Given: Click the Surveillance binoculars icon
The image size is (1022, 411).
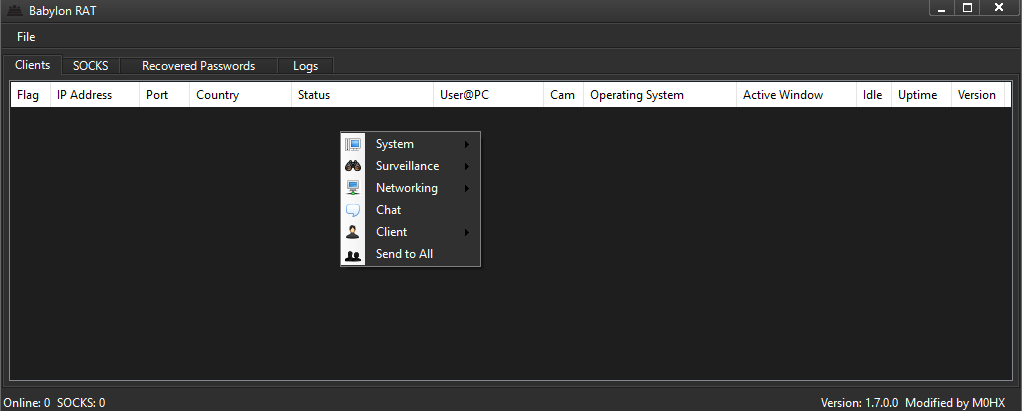Looking at the screenshot, I should [x=353, y=166].
